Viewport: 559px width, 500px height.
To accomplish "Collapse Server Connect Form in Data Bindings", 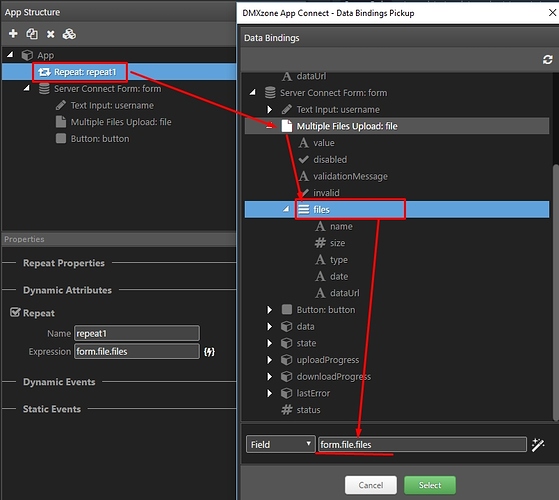I will [253, 92].
